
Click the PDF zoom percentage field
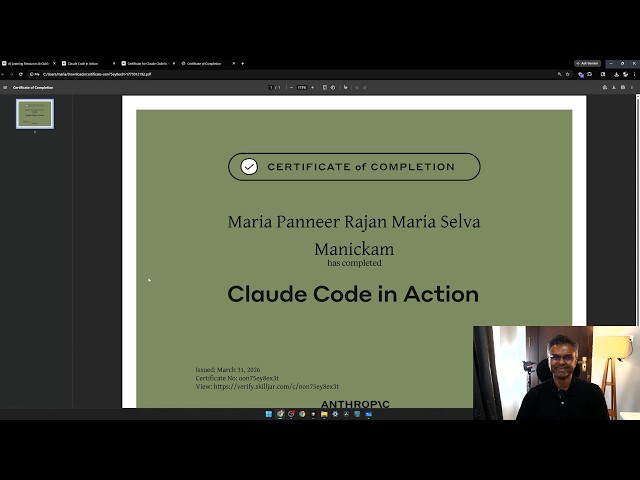click(x=302, y=87)
